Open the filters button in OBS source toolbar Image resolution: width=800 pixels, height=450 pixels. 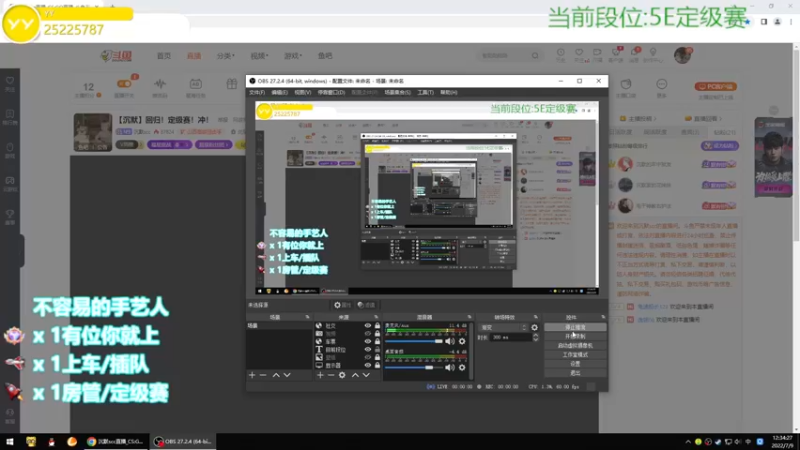pos(366,305)
